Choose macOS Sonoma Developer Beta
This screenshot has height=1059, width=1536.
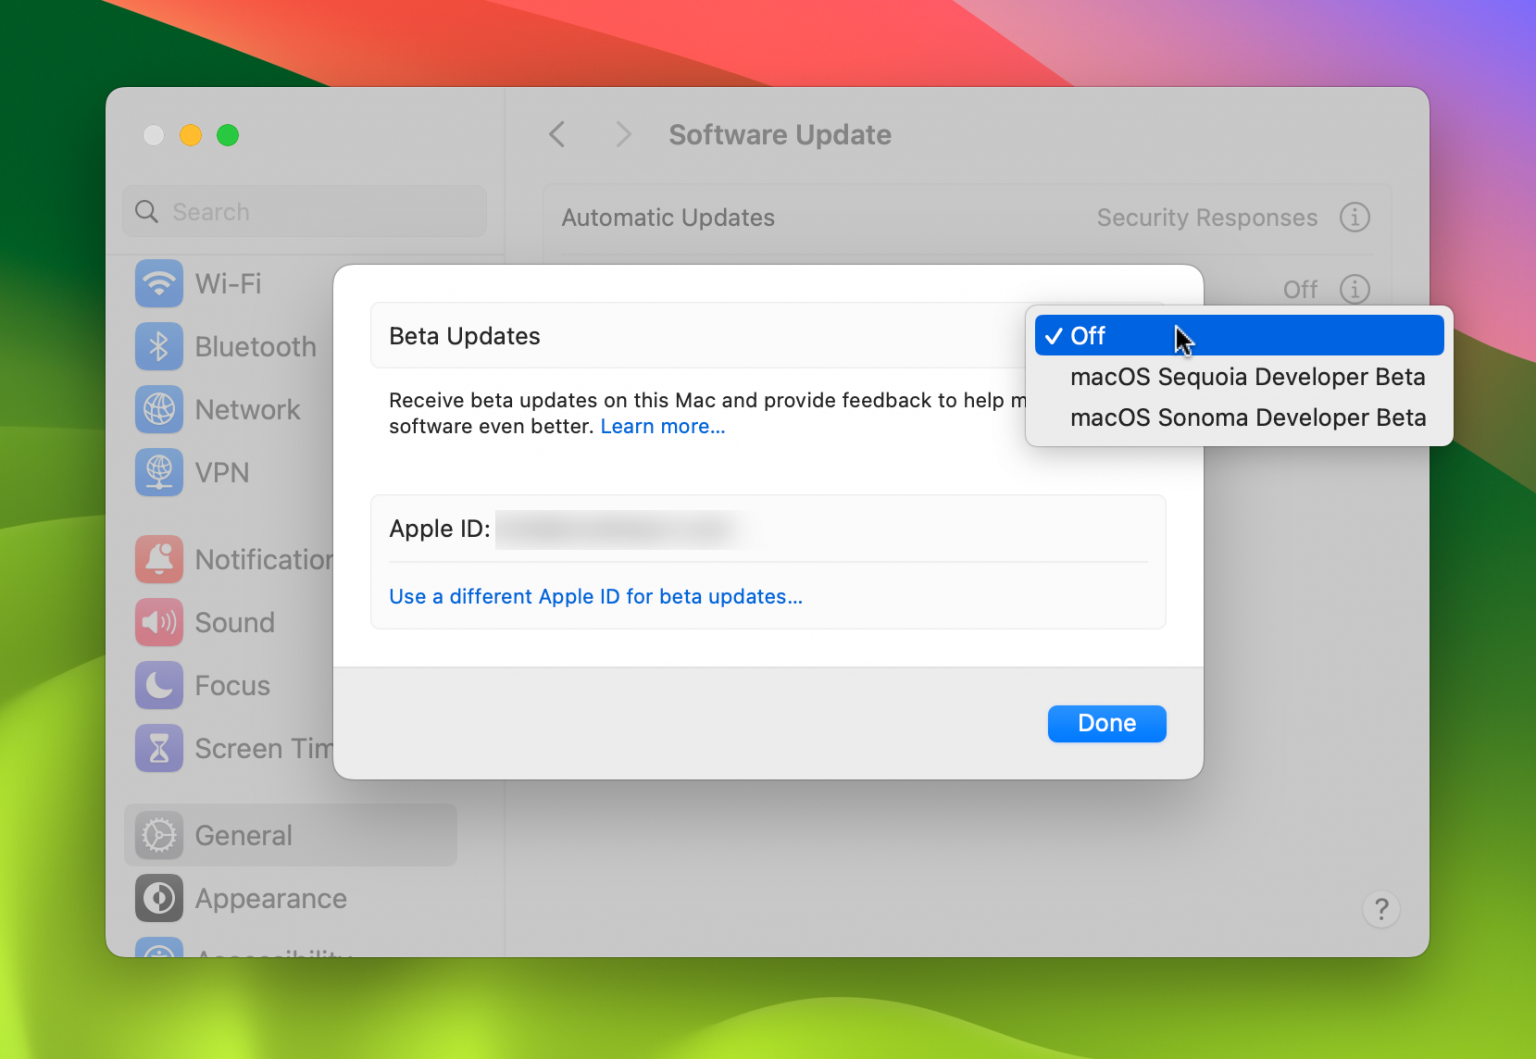pos(1247,417)
